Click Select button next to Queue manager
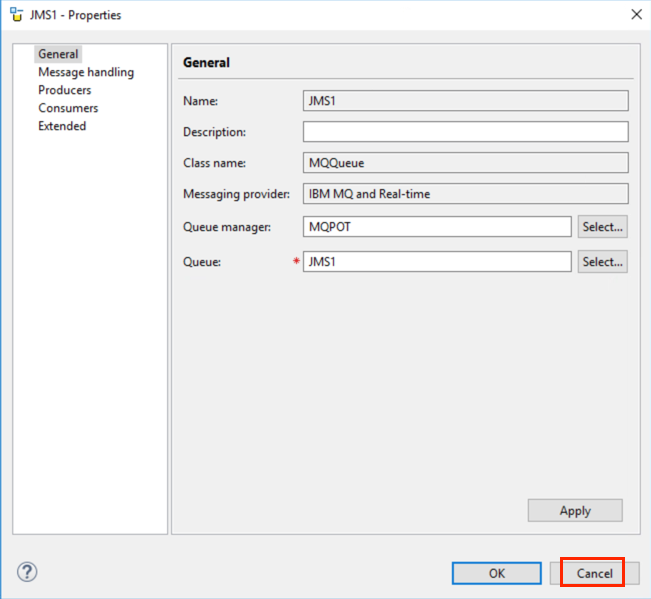Viewport: 651px width, 599px height. point(602,227)
